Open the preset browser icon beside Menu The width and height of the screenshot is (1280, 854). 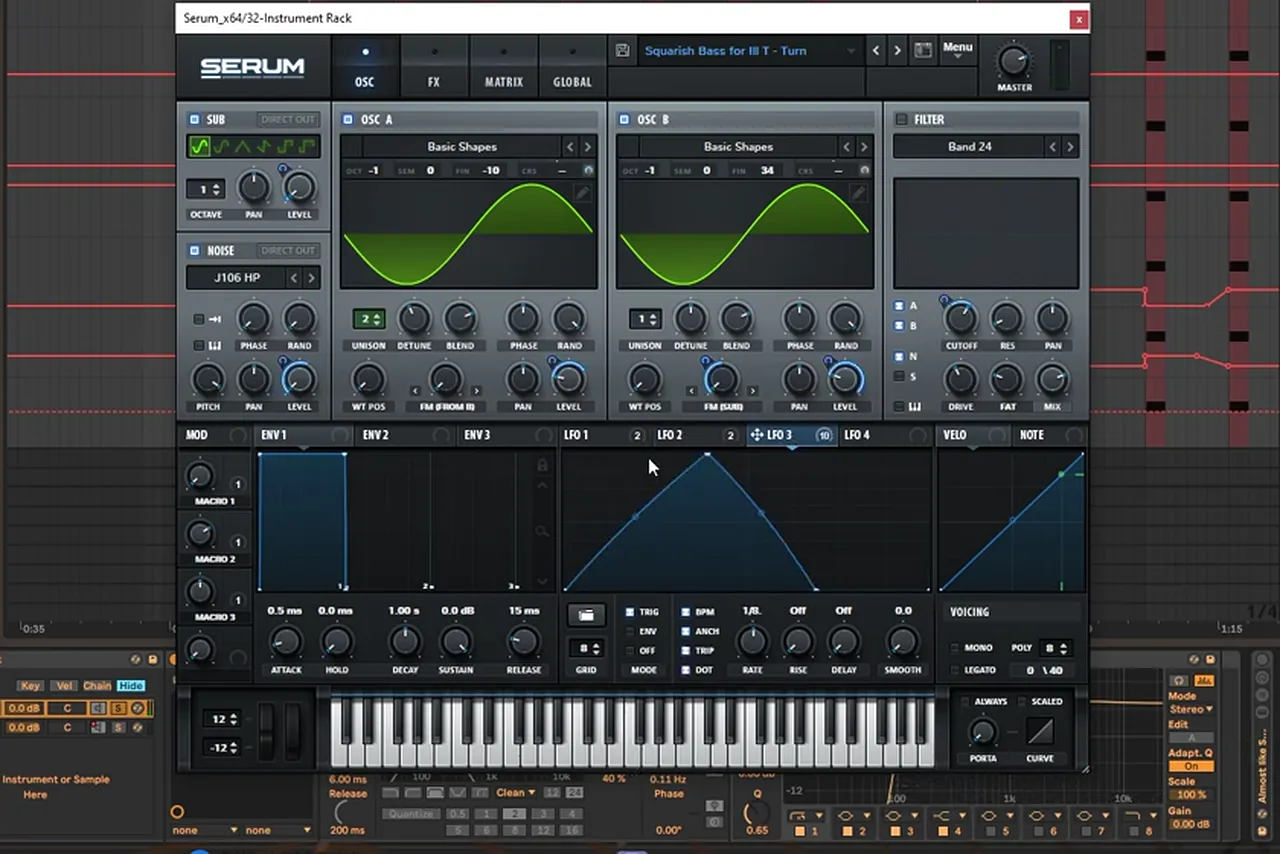(x=923, y=50)
